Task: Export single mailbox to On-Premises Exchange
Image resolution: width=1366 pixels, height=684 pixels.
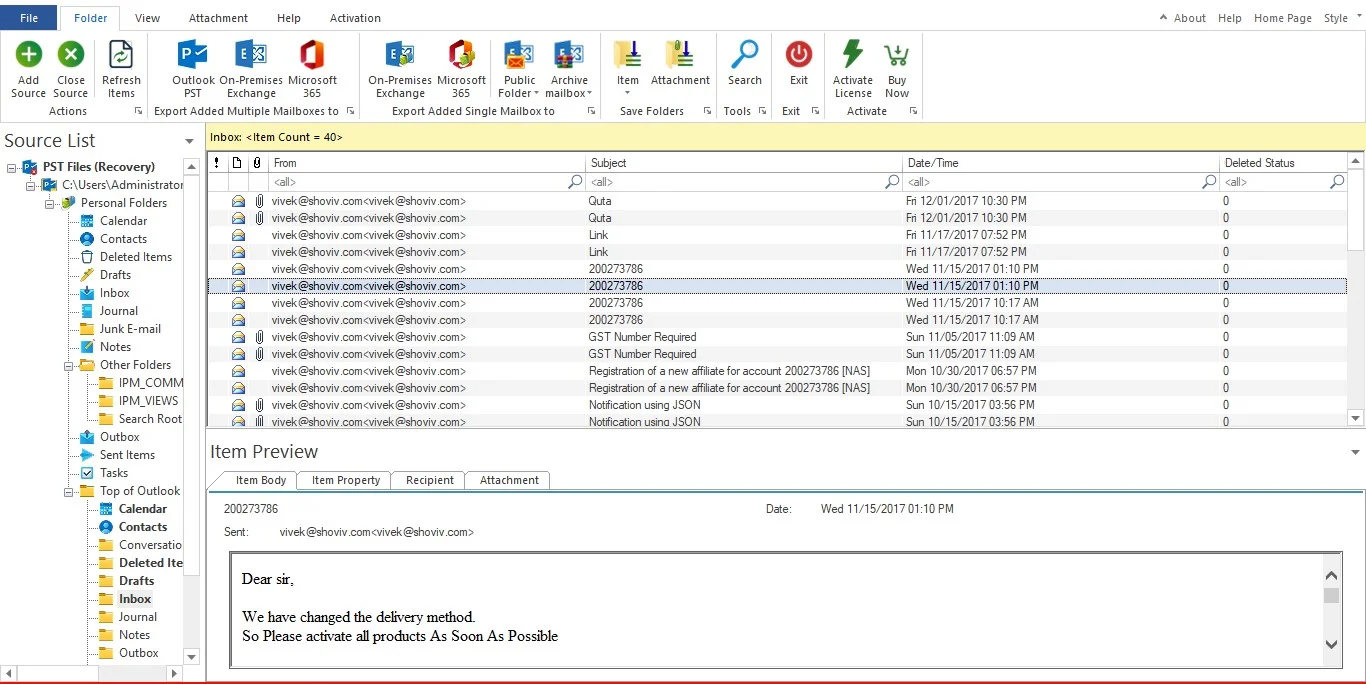Action: coord(400,68)
